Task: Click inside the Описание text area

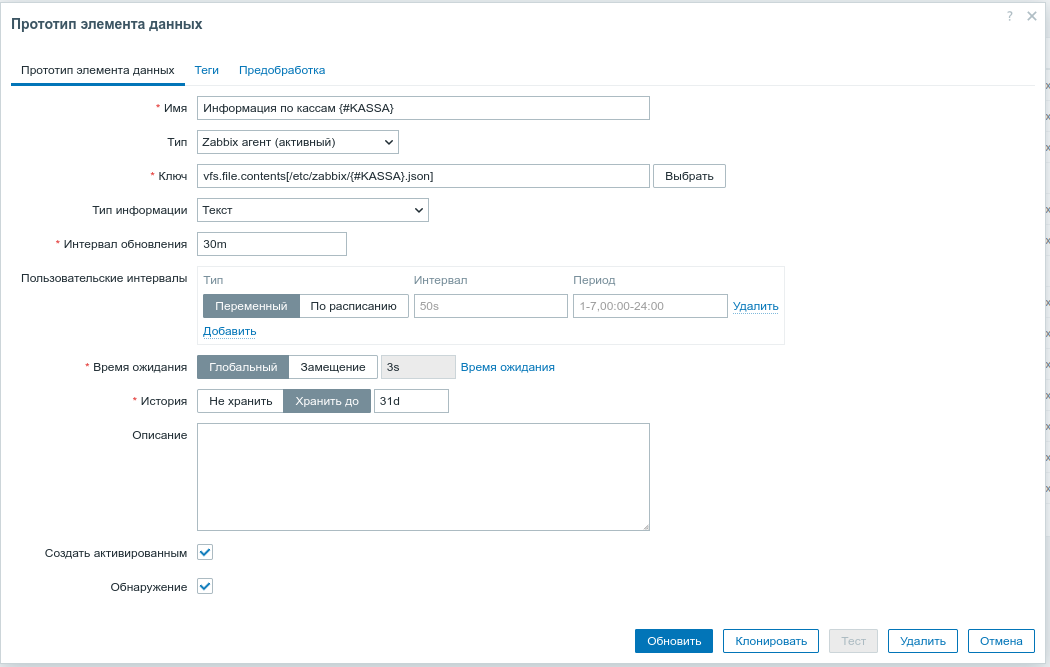Action: (423, 477)
